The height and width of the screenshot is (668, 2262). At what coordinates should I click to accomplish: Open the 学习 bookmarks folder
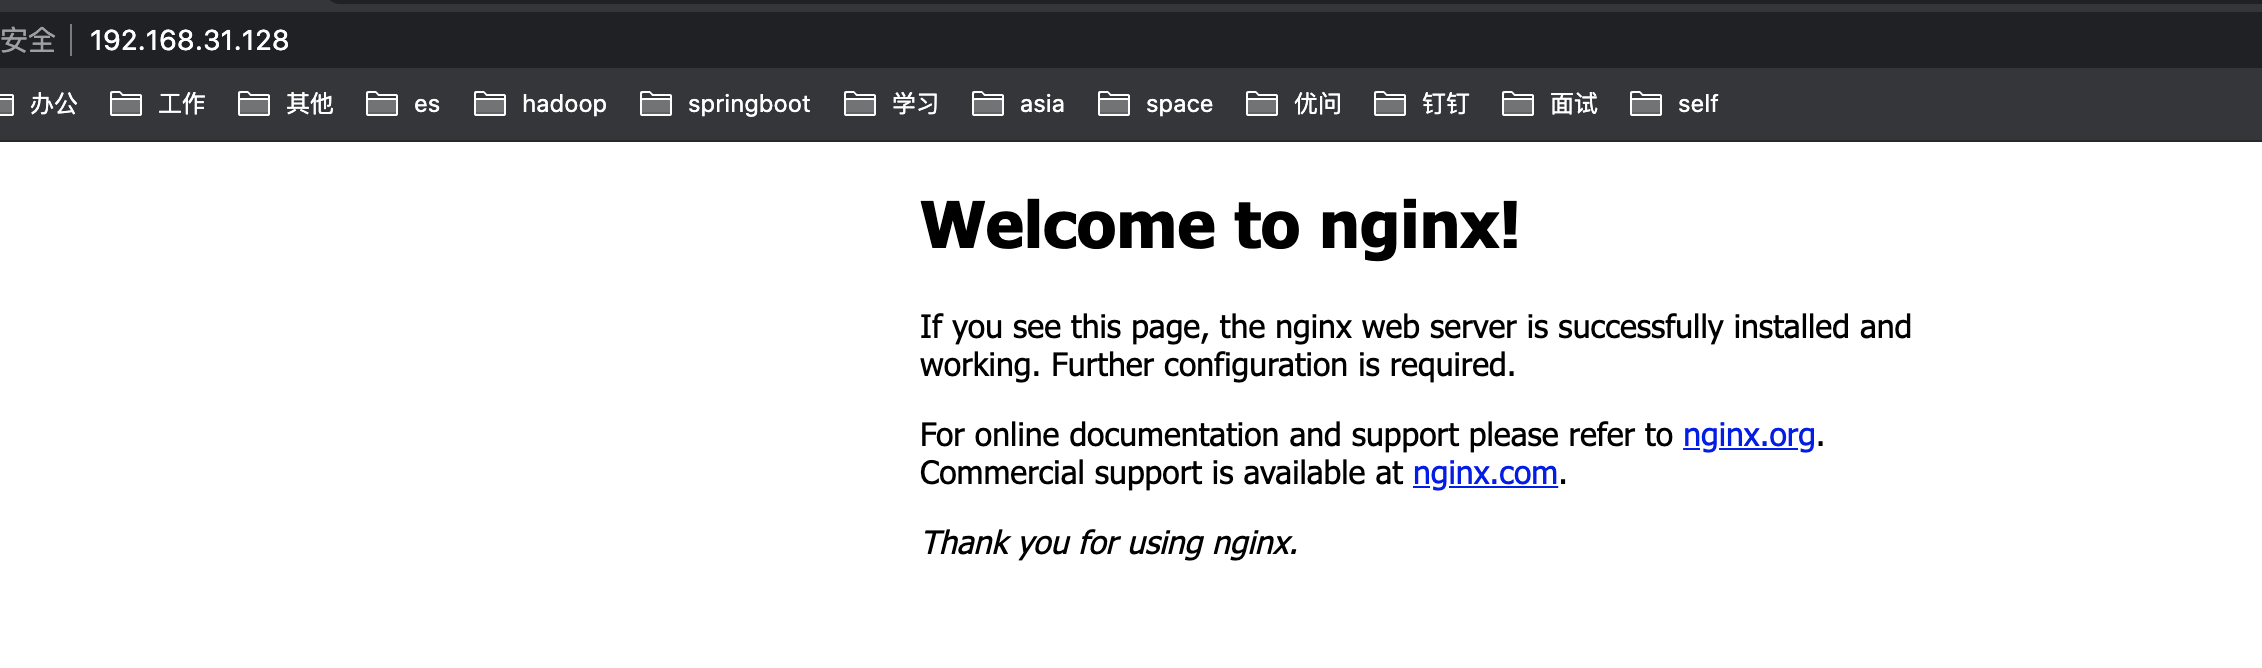point(892,104)
